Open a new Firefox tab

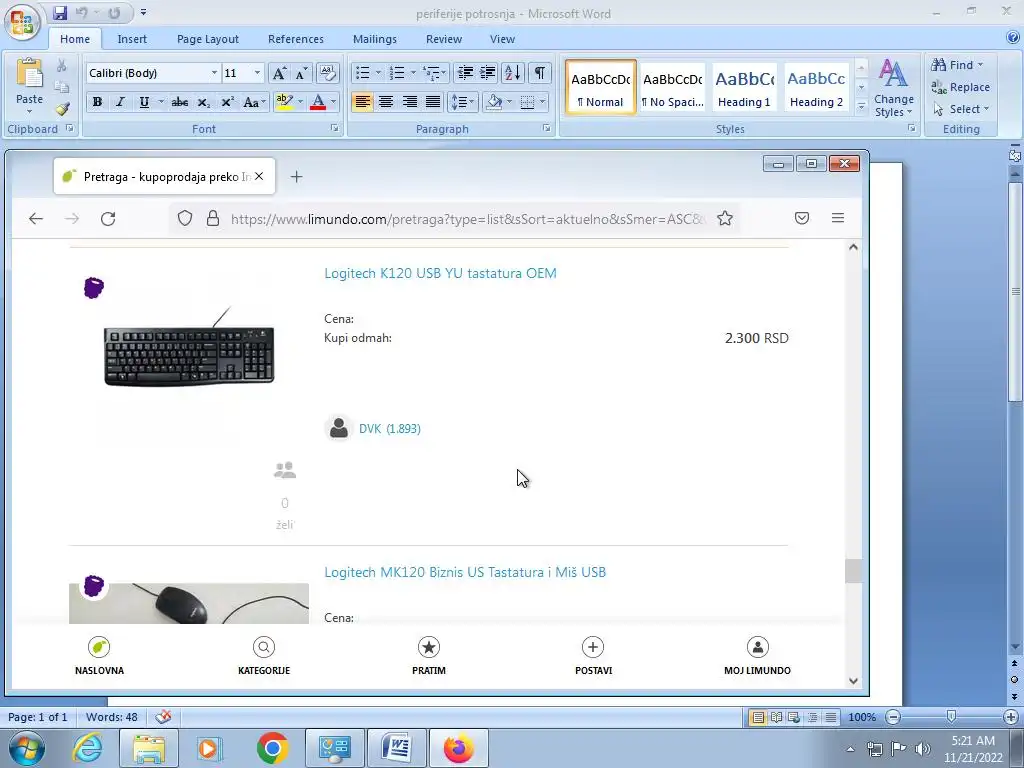[x=296, y=176]
